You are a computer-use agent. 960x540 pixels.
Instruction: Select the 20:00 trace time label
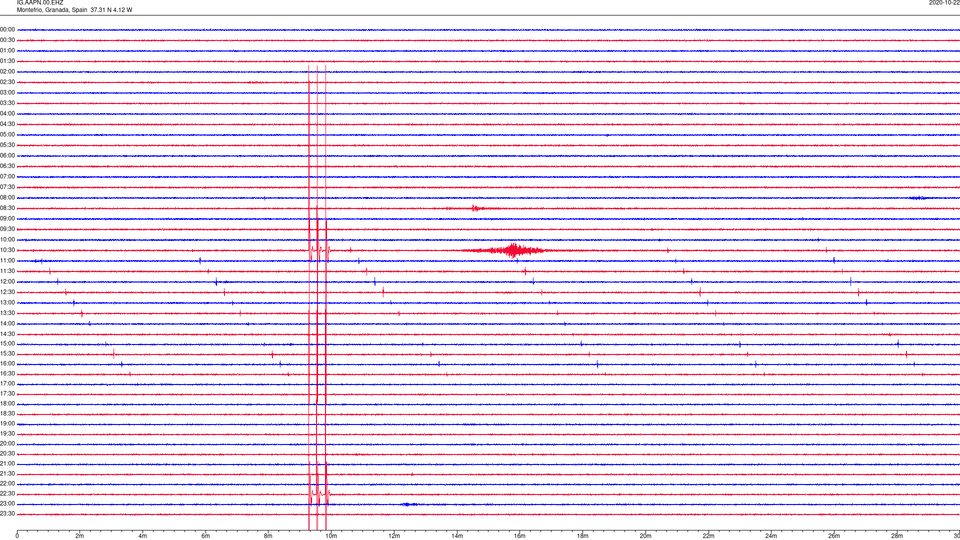point(7,443)
